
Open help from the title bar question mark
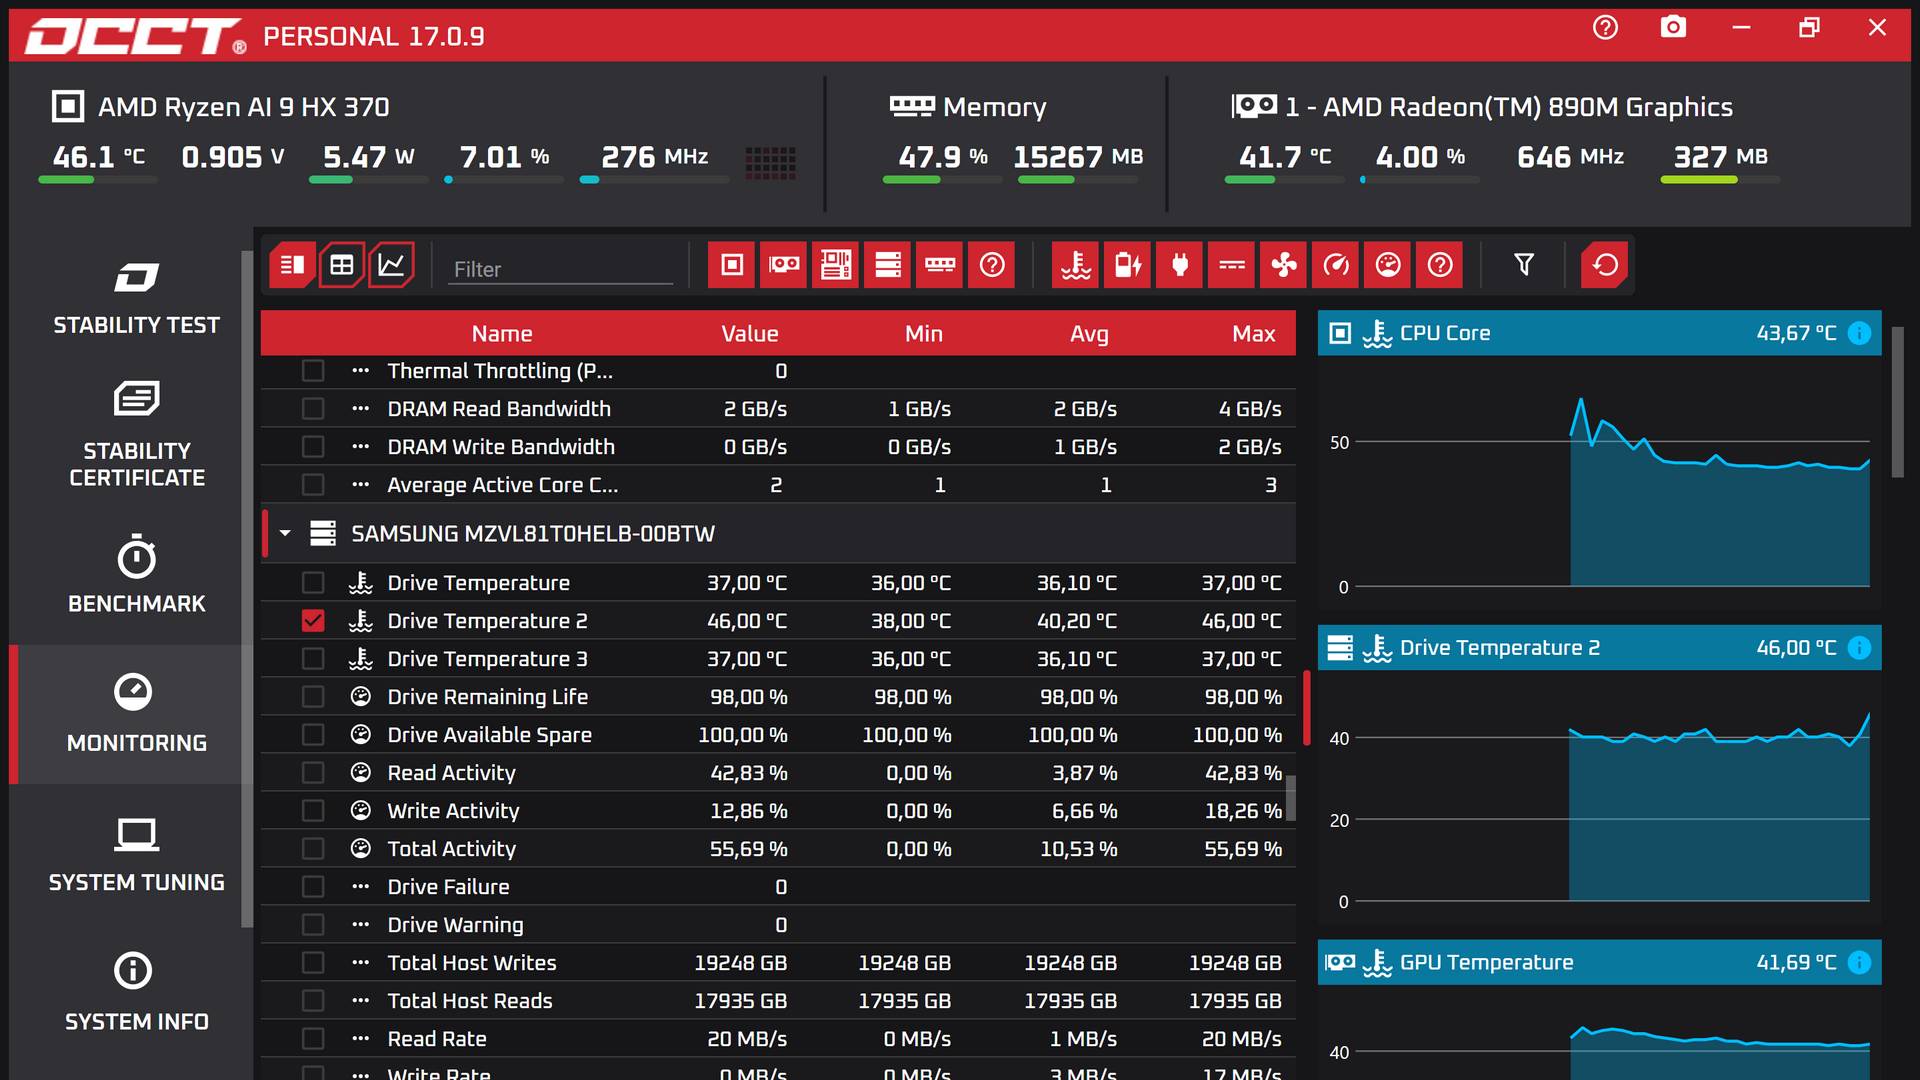tap(1605, 28)
